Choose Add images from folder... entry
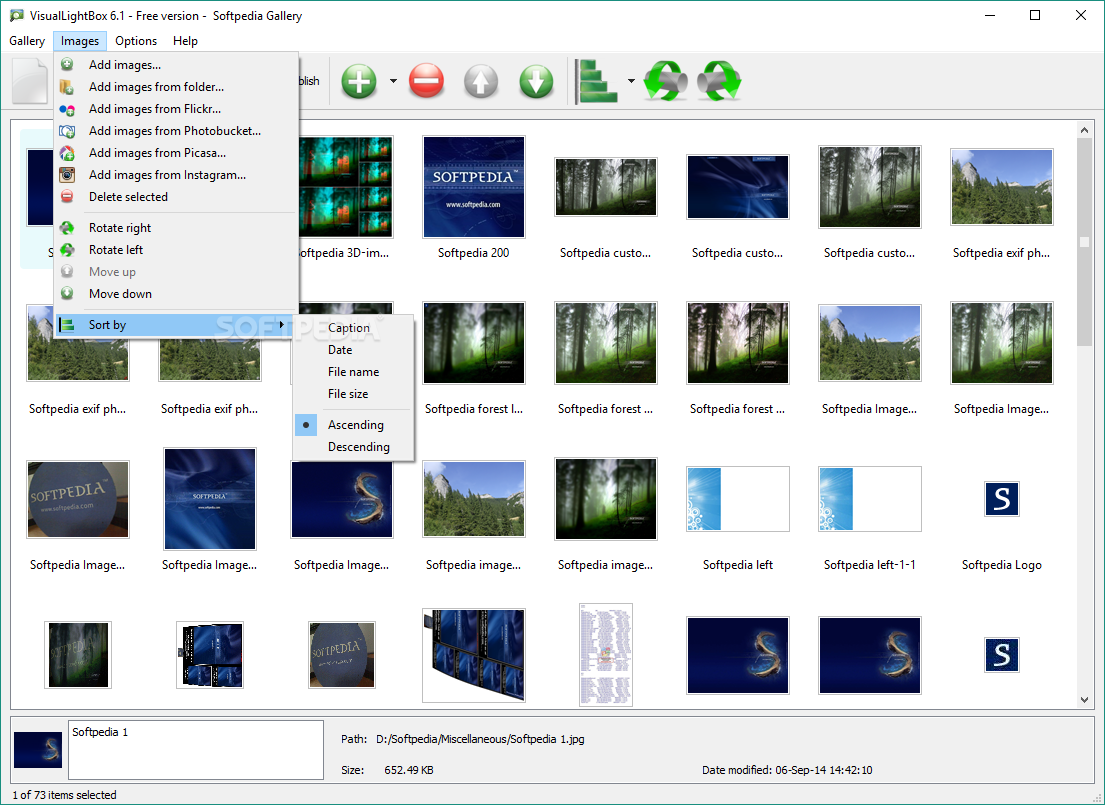Image resolution: width=1105 pixels, height=805 pixels. click(x=176, y=87)
